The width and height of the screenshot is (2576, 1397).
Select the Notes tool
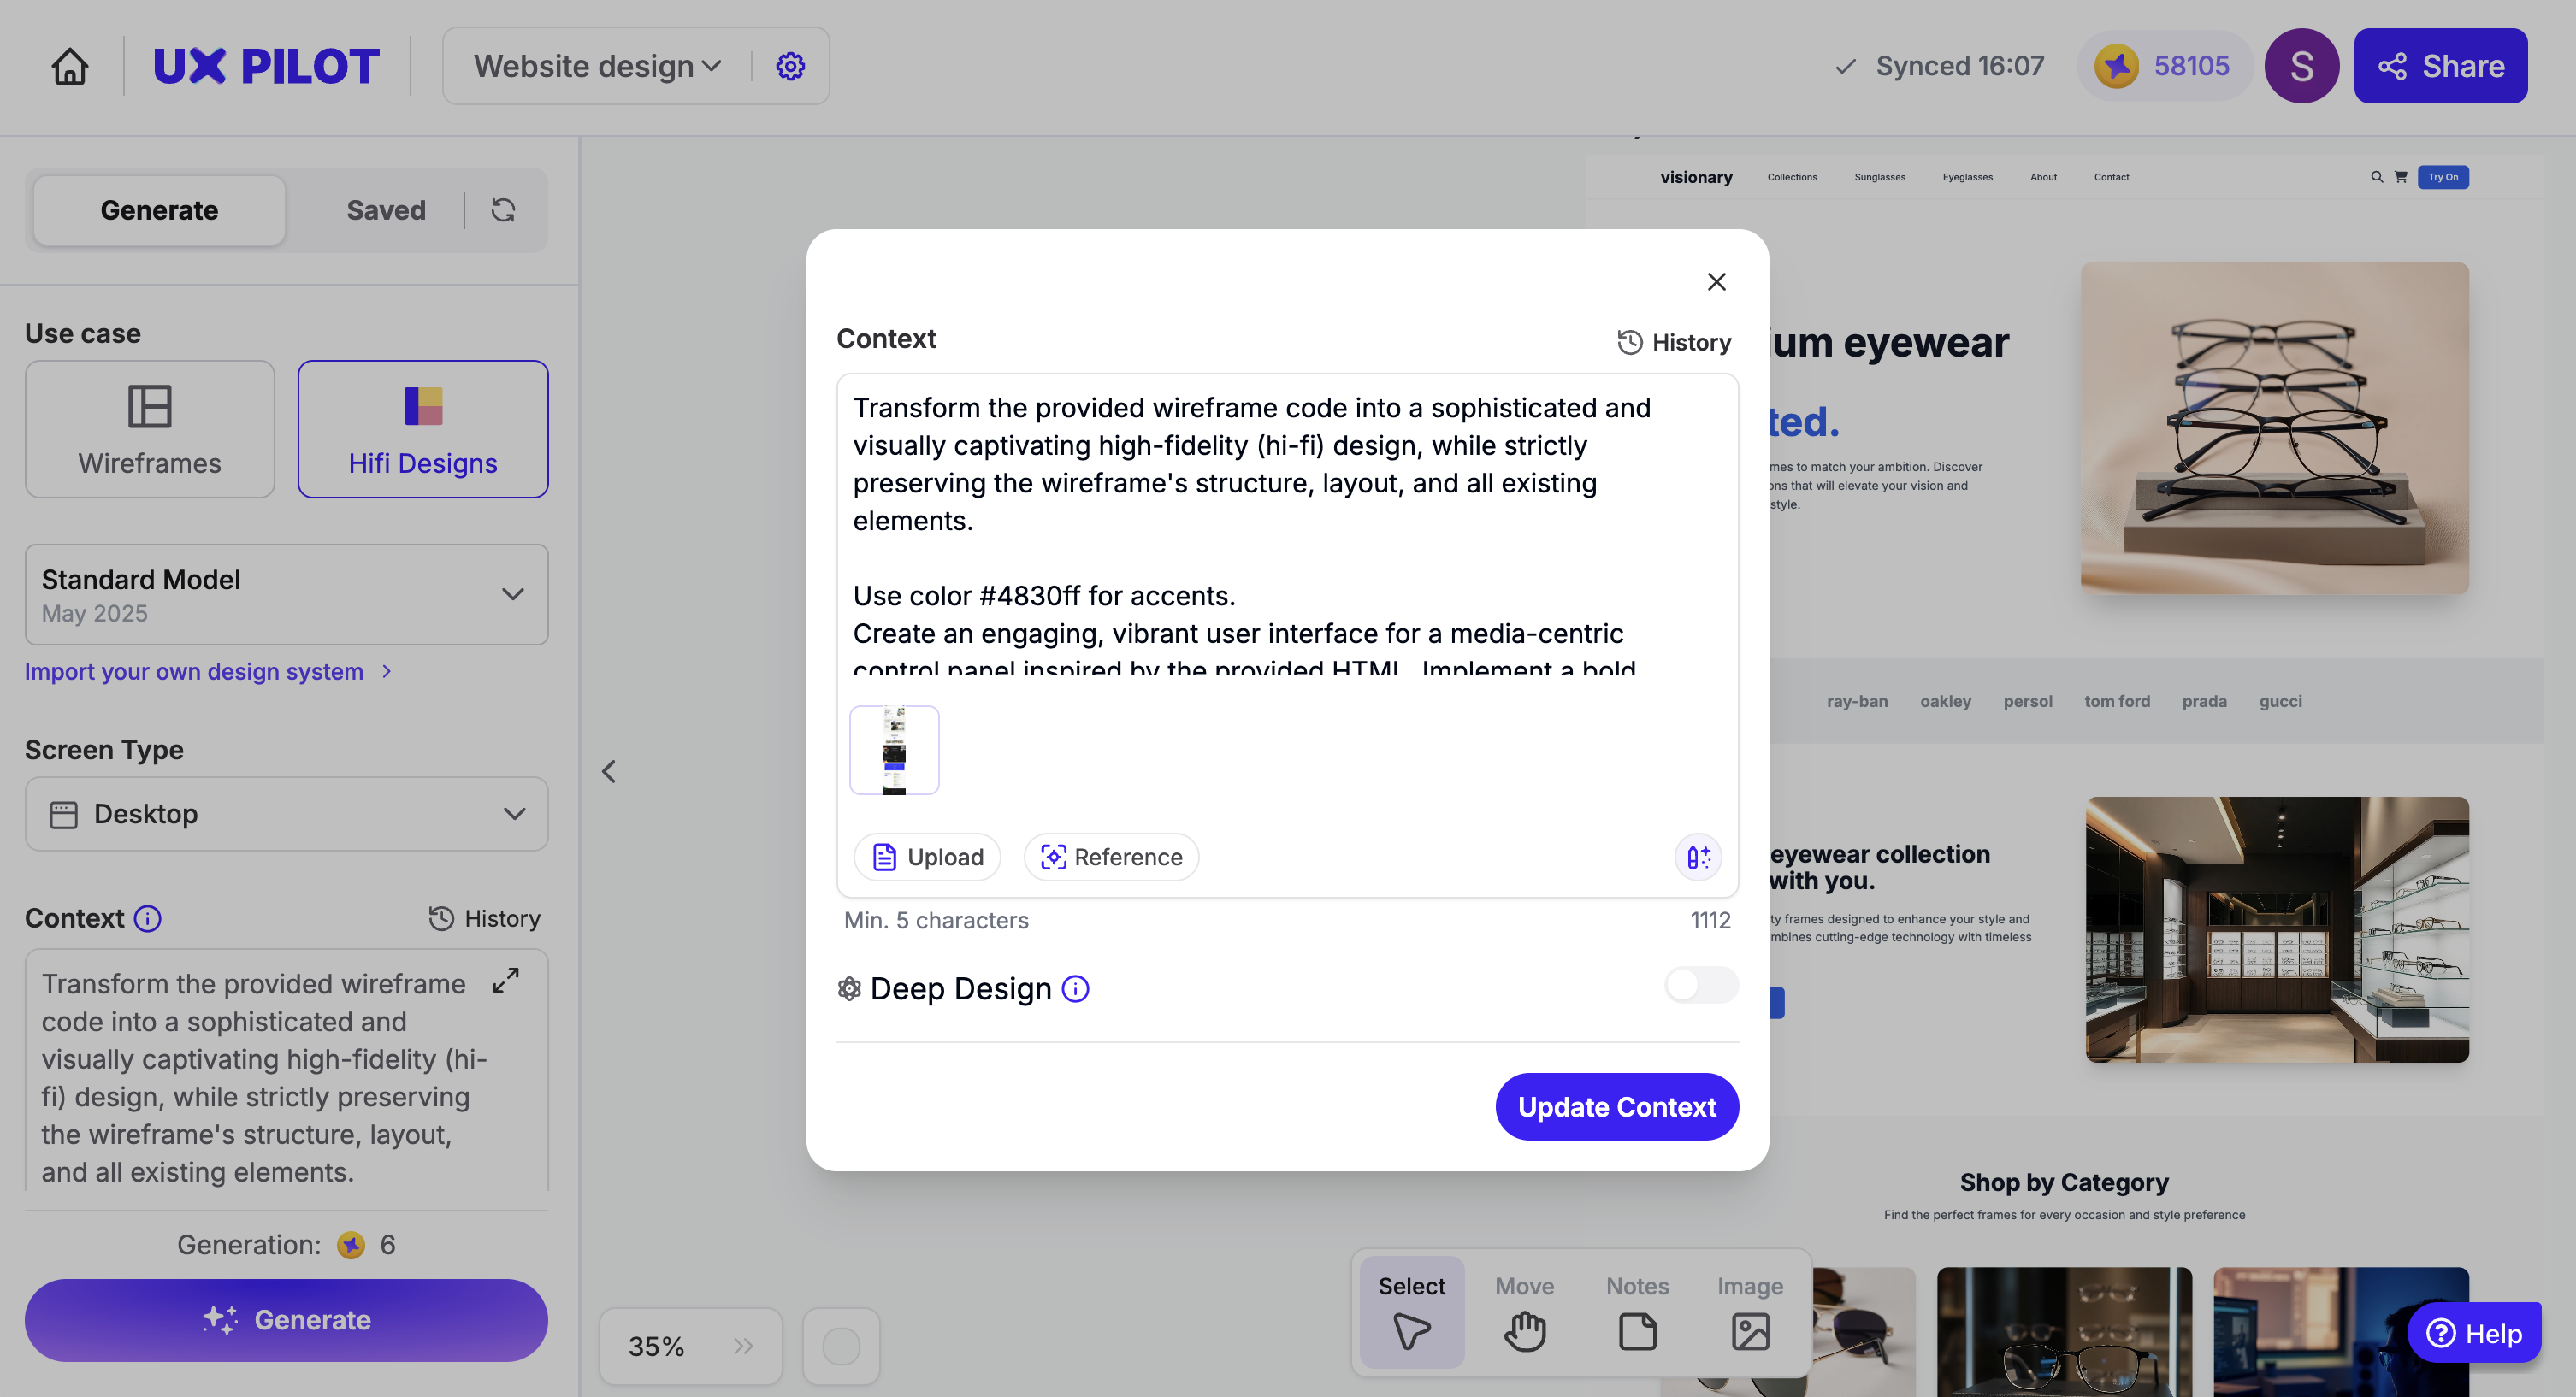(x=1637, y=1311)
